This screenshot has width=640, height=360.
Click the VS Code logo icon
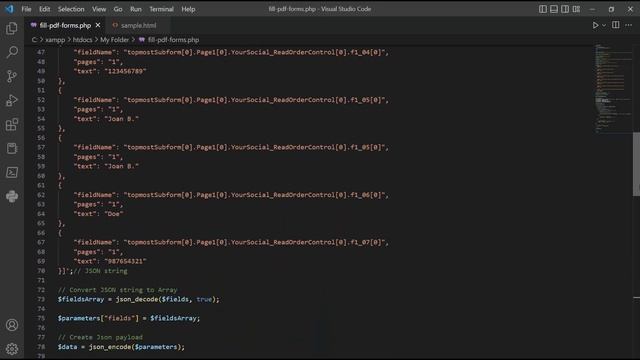[9, 9]
